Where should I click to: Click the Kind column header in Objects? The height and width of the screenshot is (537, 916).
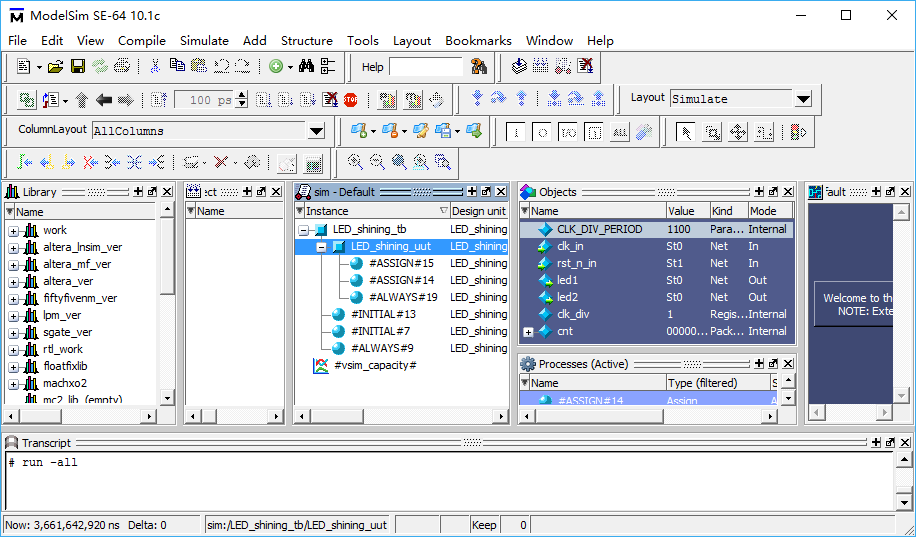[x=728, y=211]
